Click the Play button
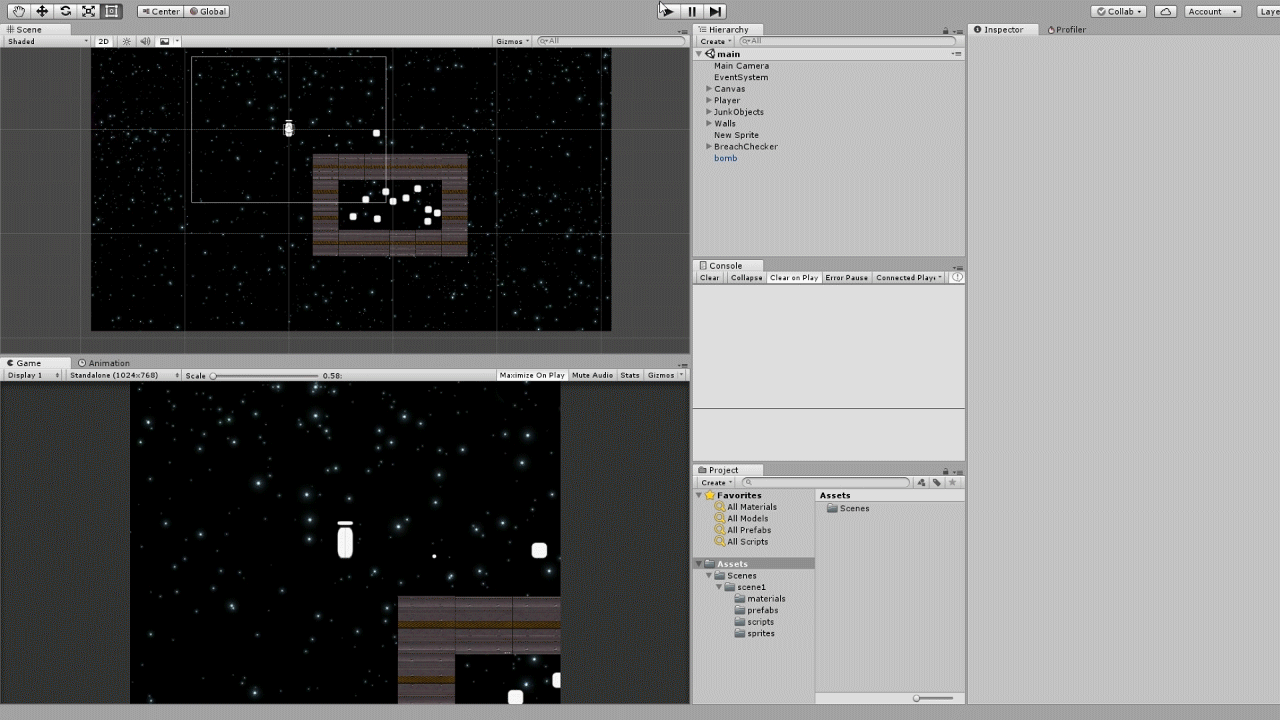Image resolution: width=1280 pixels, height=720 pixels. pyautogui.click(x=668, y=11)
